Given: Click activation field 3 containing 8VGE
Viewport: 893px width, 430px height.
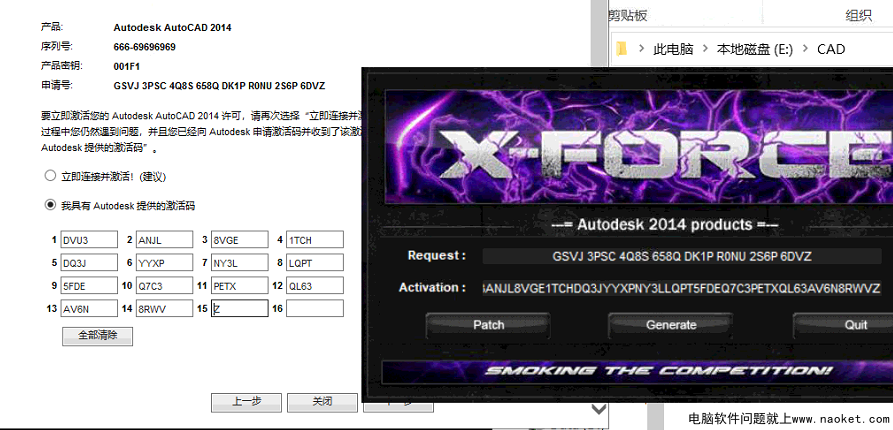Looking at the screenshot, I should click(x=239, y=240).
